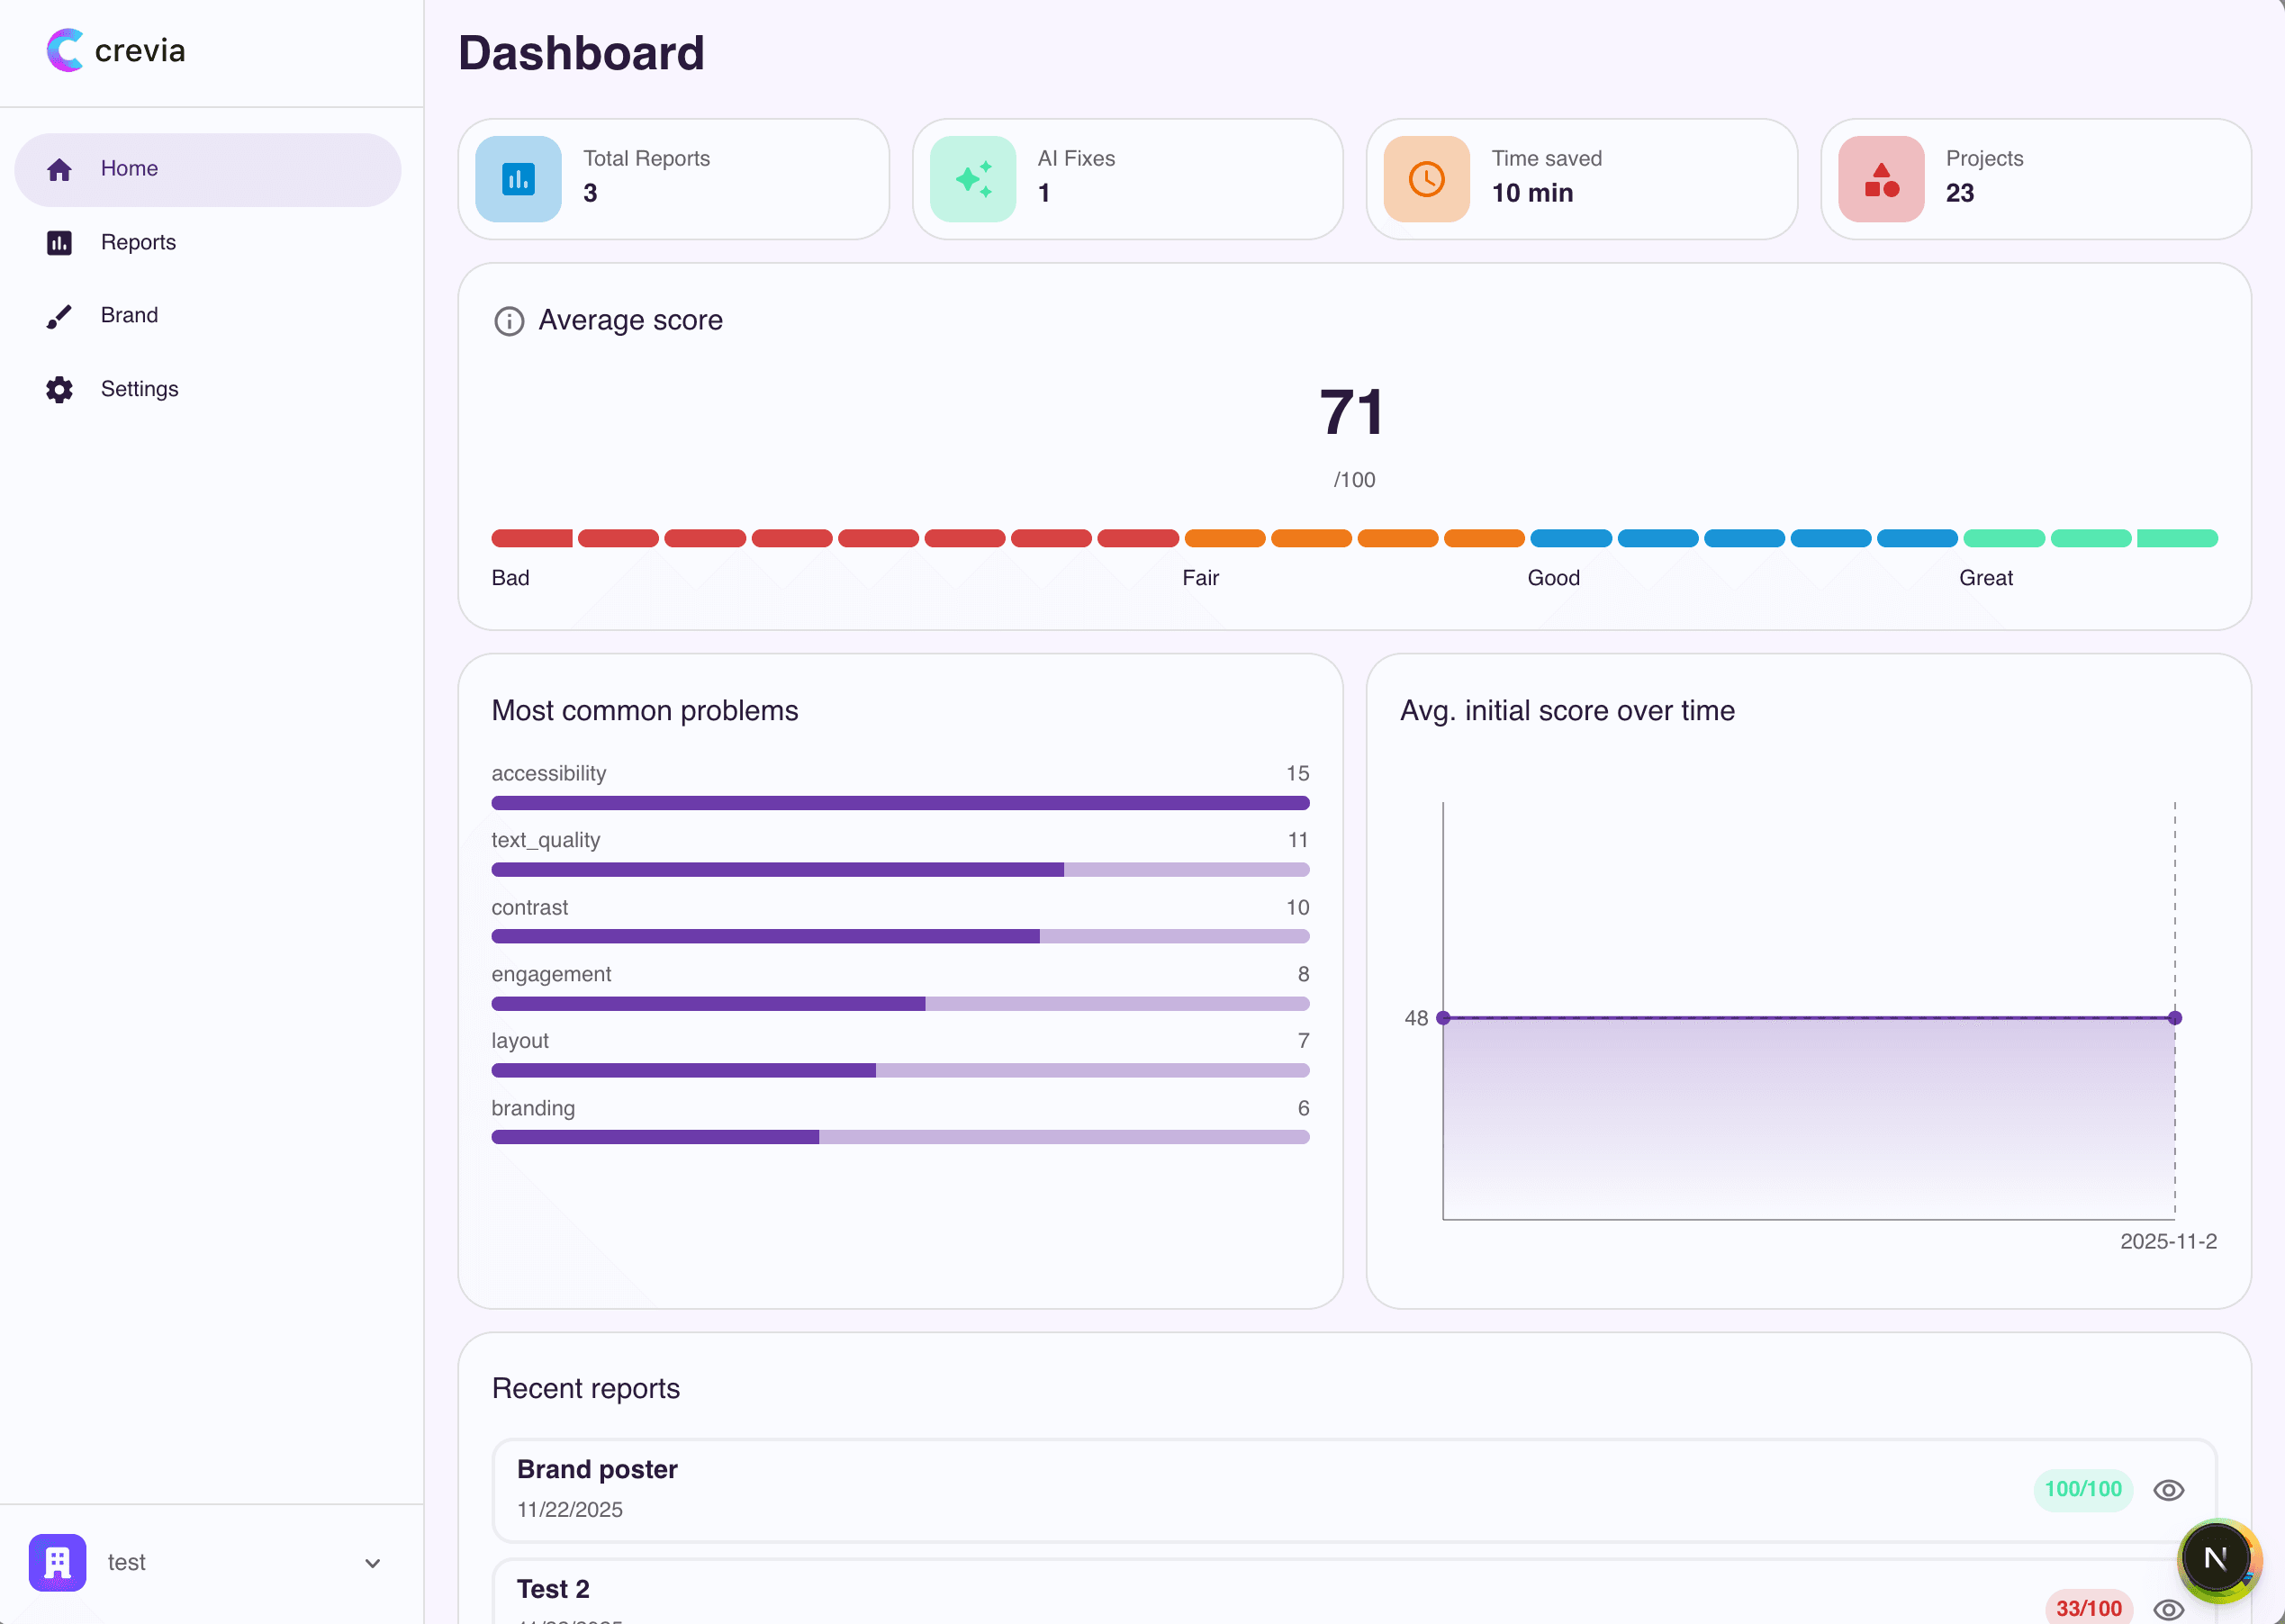Select the AI Fixes sparkle icon
The width and height of the screenshot is (2285, 1624).
pos(973,178)
